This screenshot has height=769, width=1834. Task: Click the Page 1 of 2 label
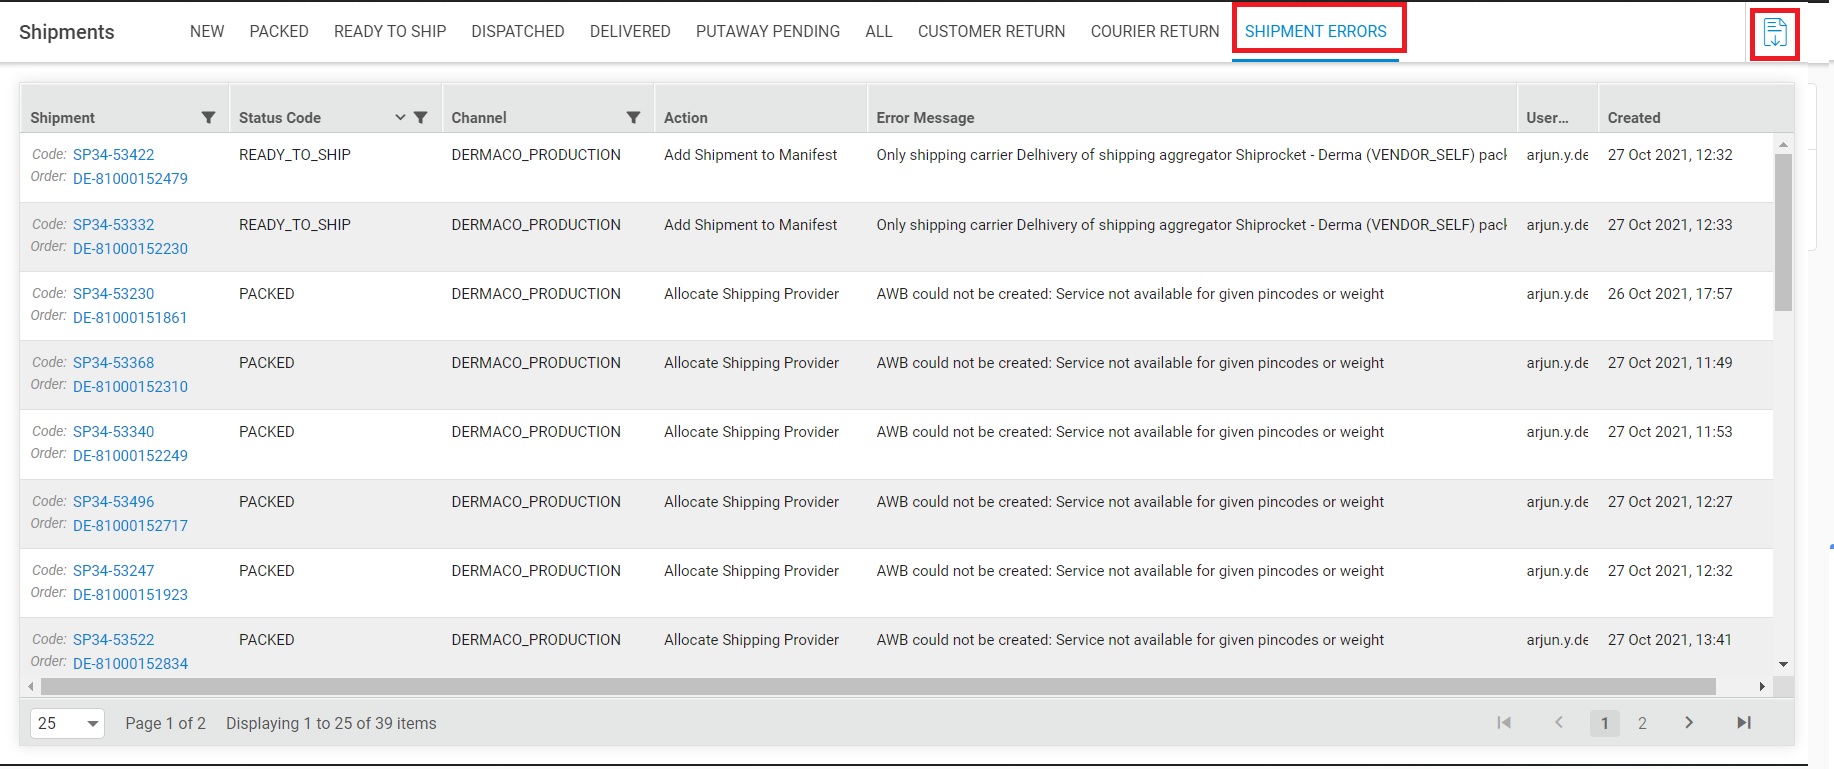[x=165, y=723]
